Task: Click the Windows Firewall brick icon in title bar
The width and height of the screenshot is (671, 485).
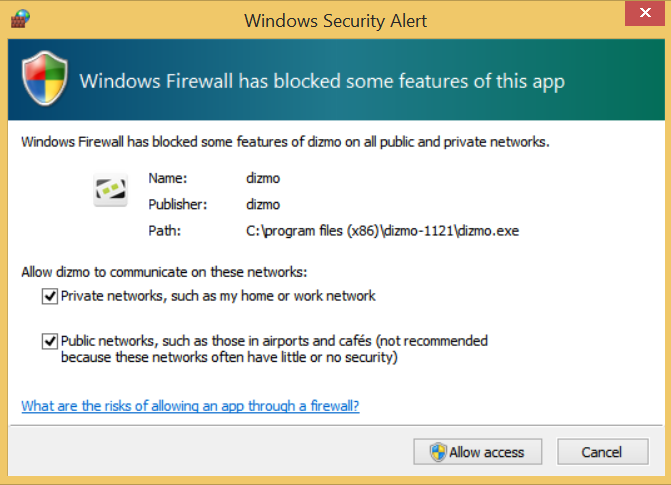Action: [21, 18]
